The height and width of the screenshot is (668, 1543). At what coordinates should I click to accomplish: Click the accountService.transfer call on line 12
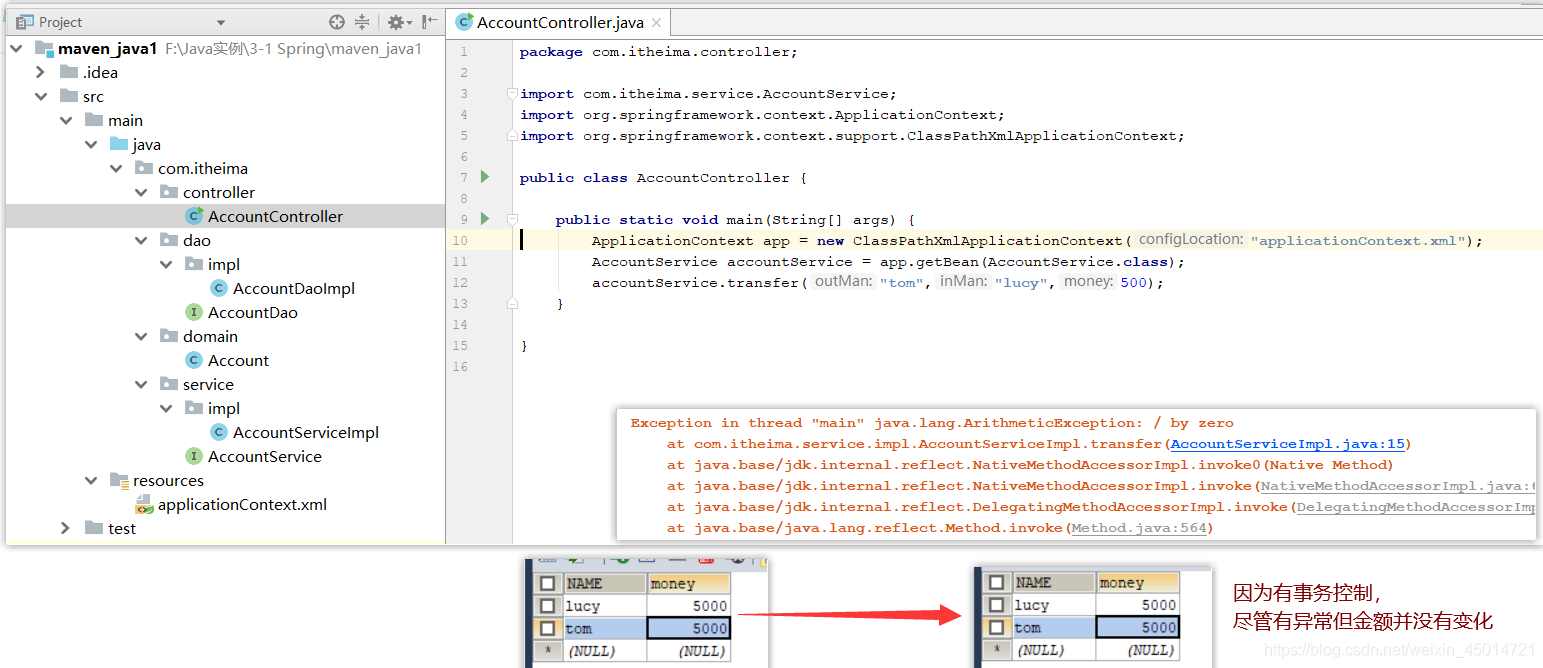coord(878,283)
